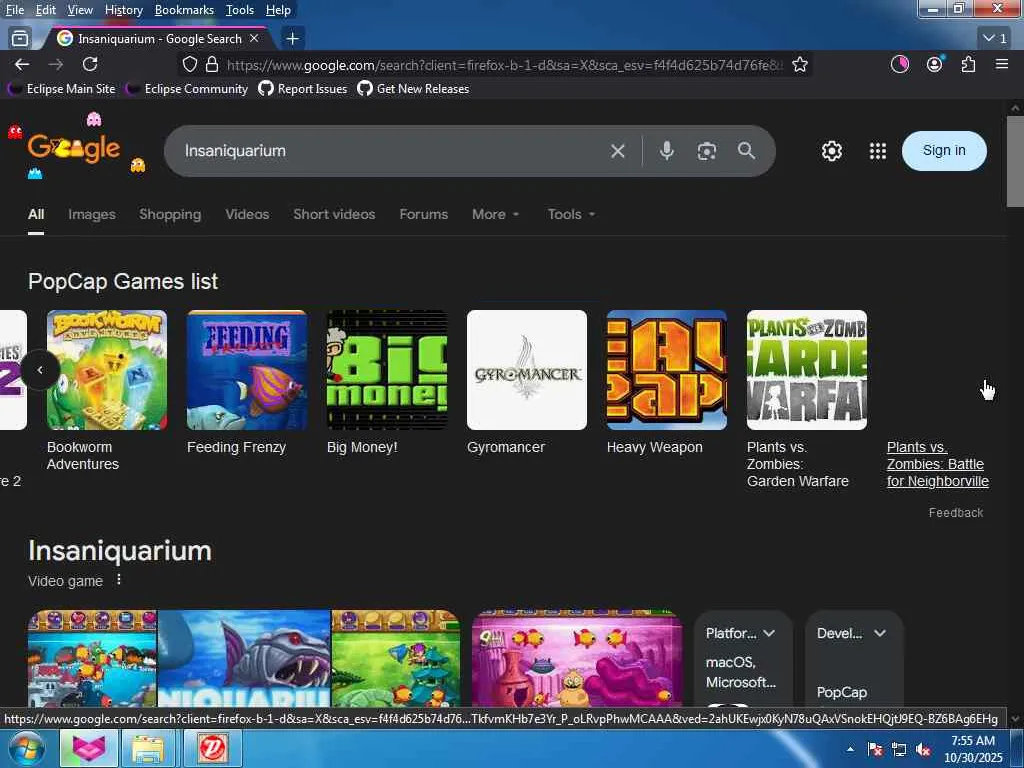The image size is (1024, 768).
Task: Open Google quick settings gear
Action: click(x=831, y=151)
